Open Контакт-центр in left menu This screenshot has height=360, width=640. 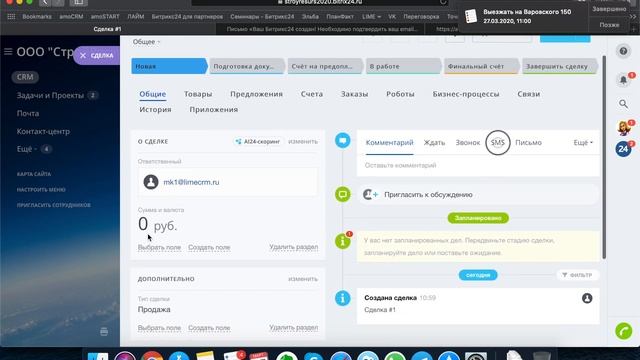43,131
